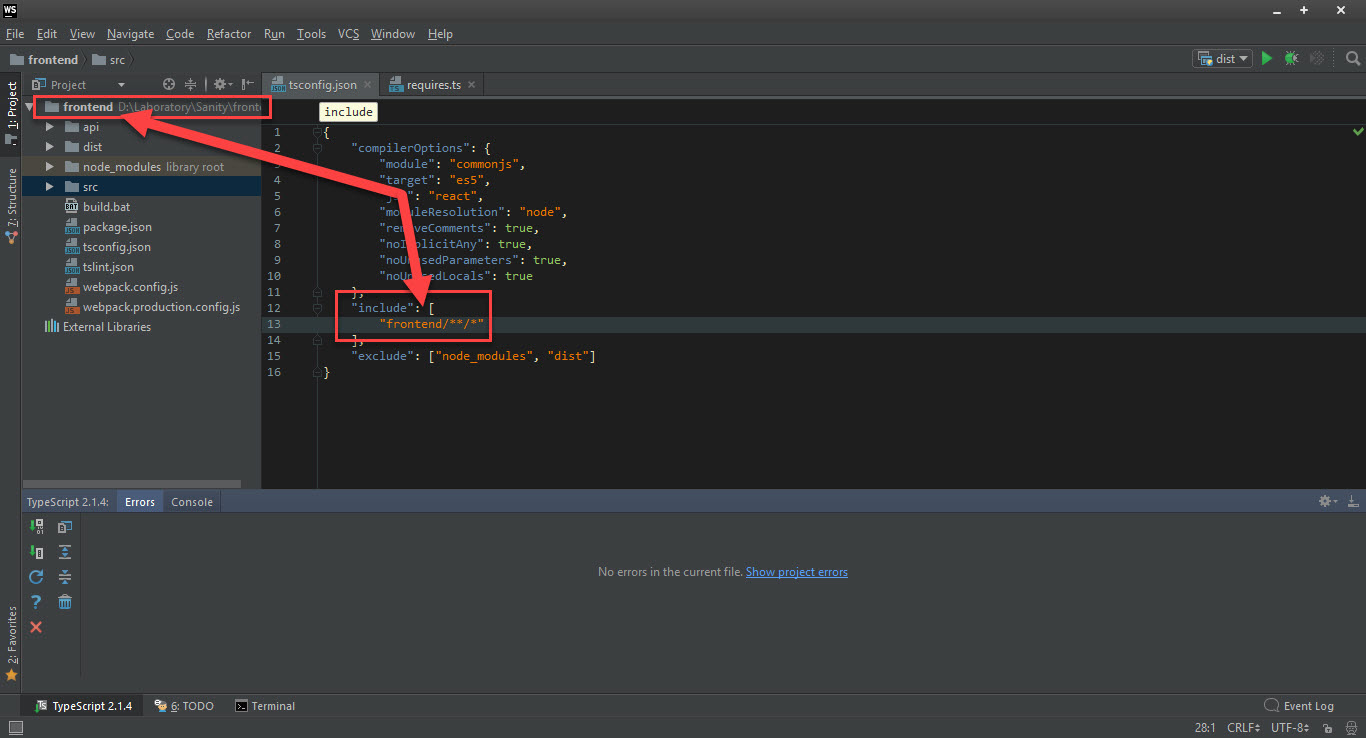Expand the node_modules folder
The height and width of the screenshot is (738, 1366).
coord(49,167)
